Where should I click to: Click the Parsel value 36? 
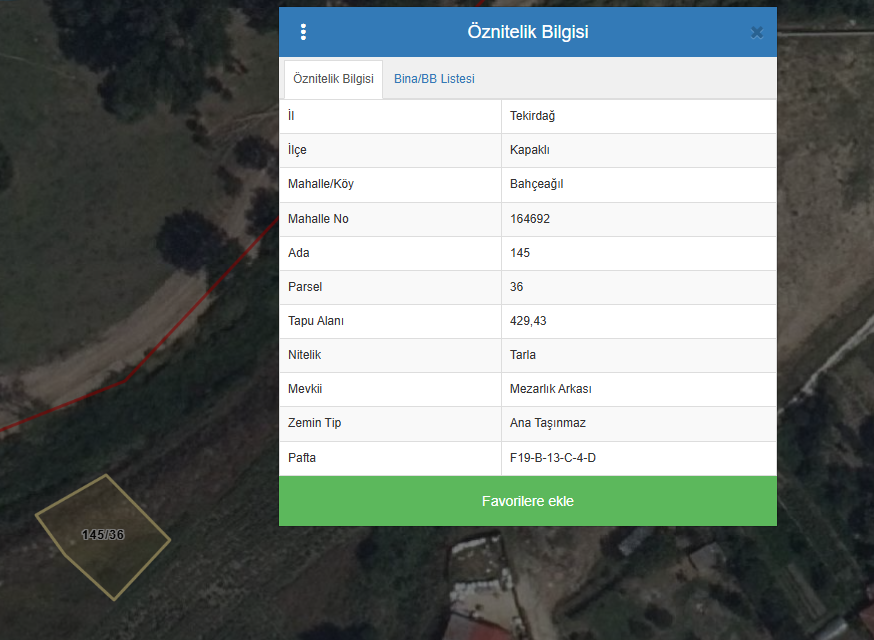click(x=517, y=287)
